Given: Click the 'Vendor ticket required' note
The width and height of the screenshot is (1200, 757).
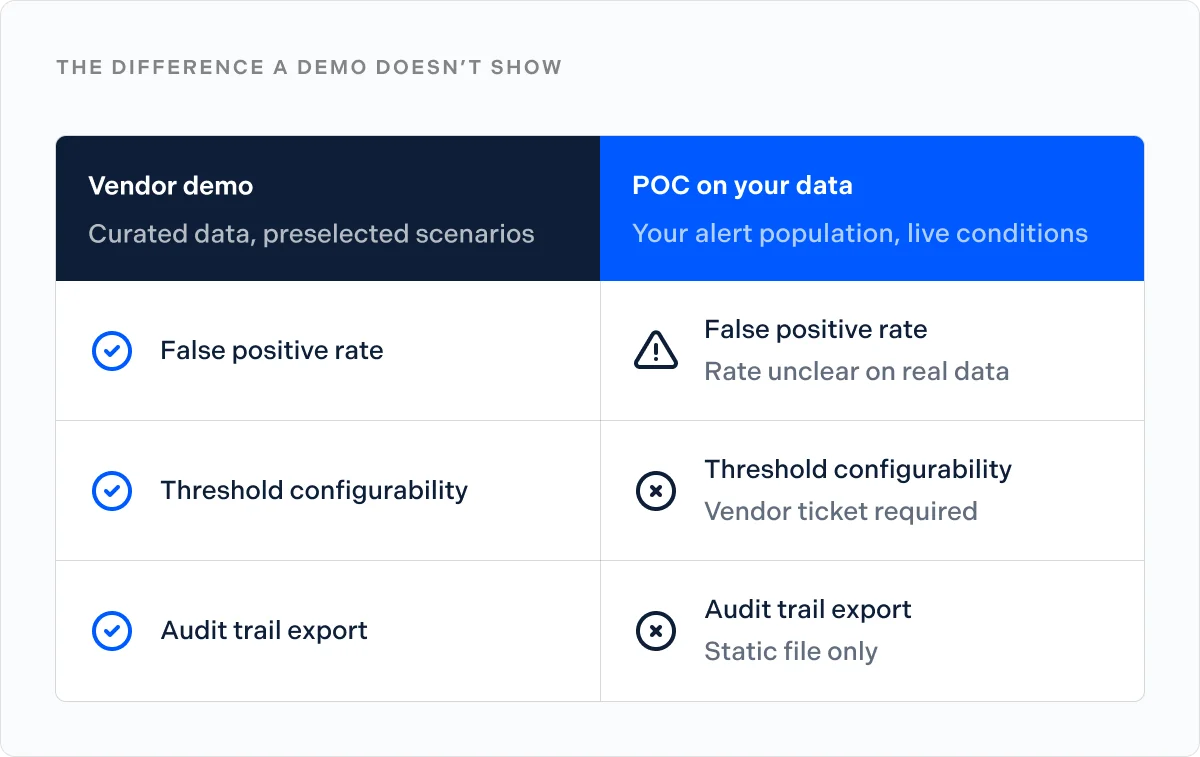Looking at the screenshot, I should pyautogui.click(x=841, y=512).
